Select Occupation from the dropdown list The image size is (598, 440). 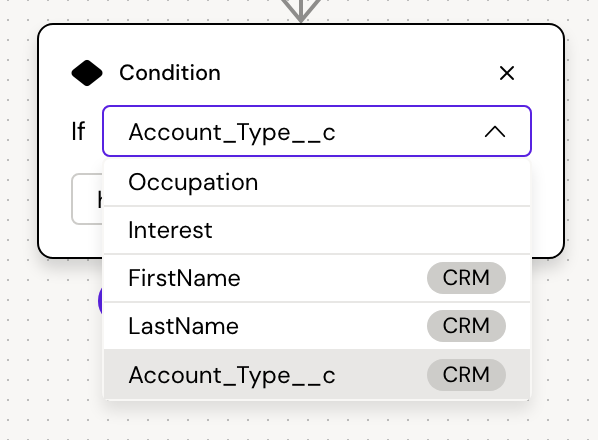click(x=317, y=182)
